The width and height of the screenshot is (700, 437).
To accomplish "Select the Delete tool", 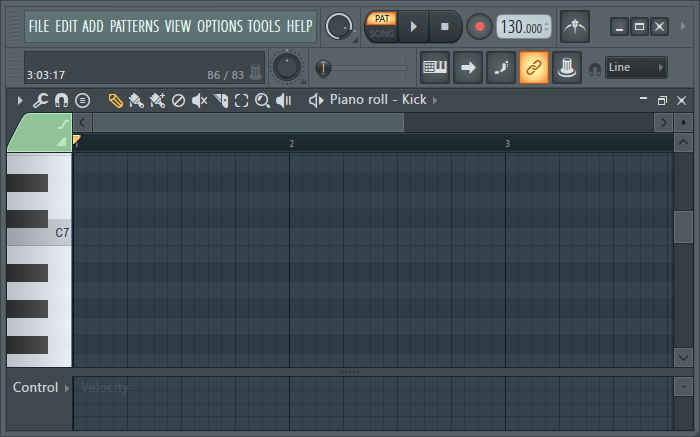I will (179, 100).
